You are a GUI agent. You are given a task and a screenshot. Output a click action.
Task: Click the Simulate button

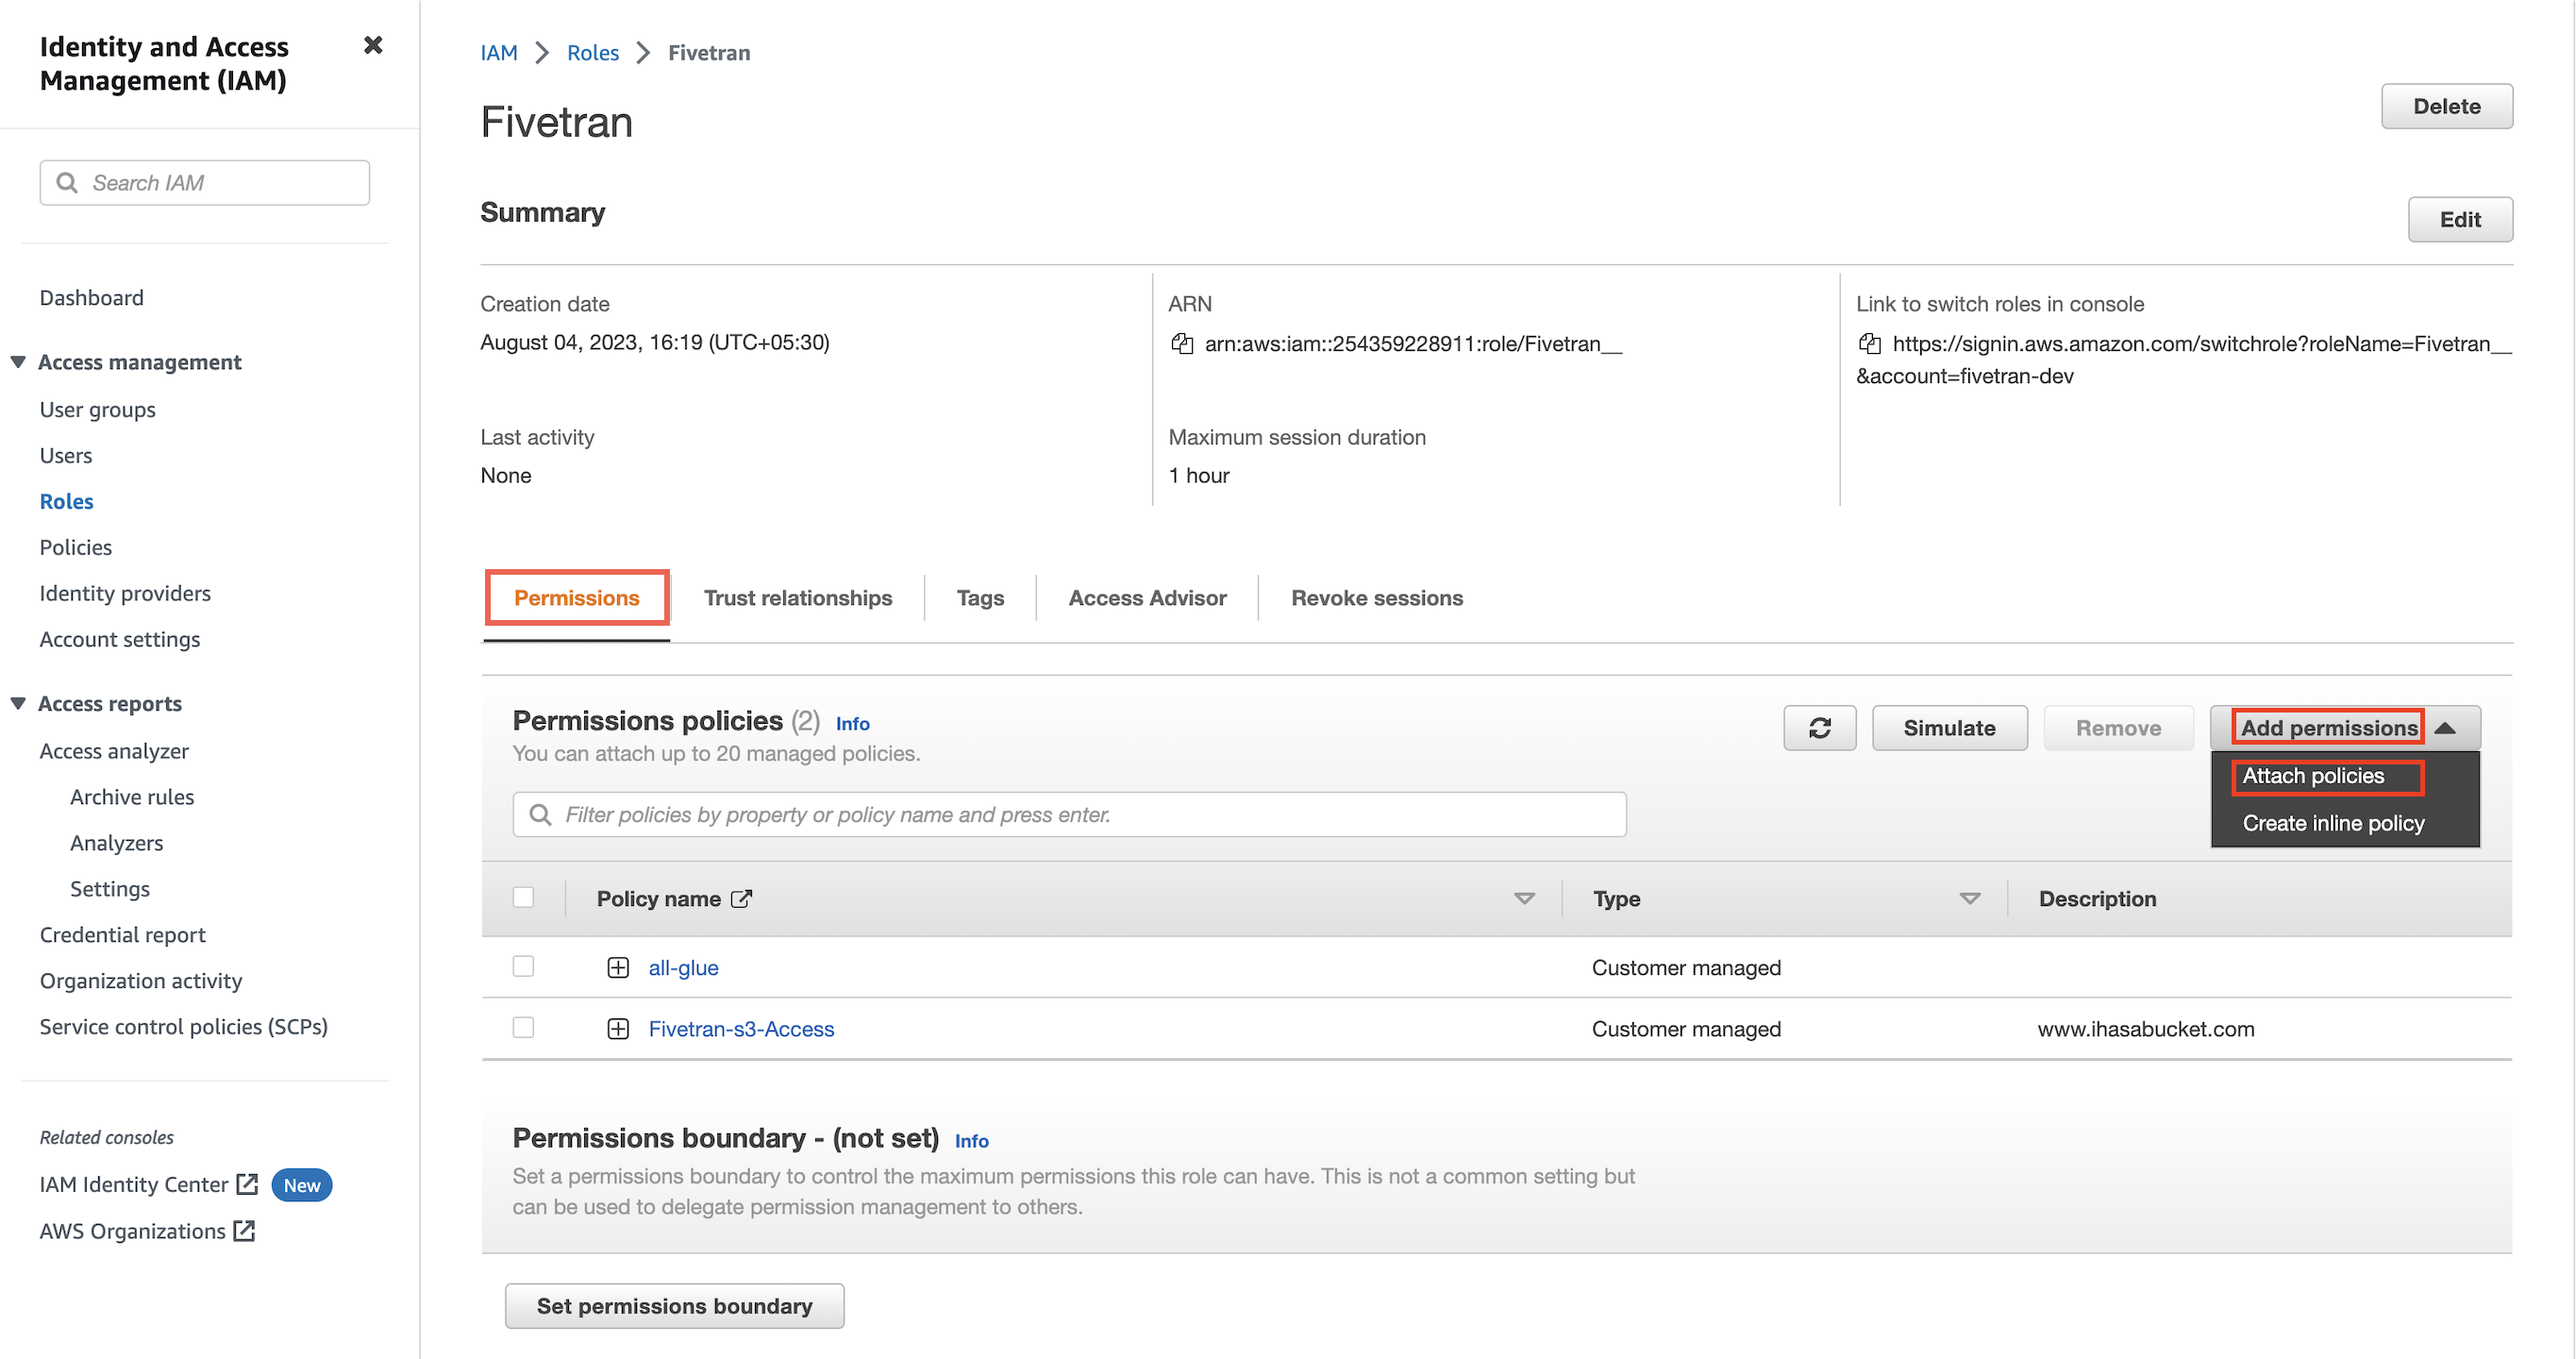click(1948, 728)
